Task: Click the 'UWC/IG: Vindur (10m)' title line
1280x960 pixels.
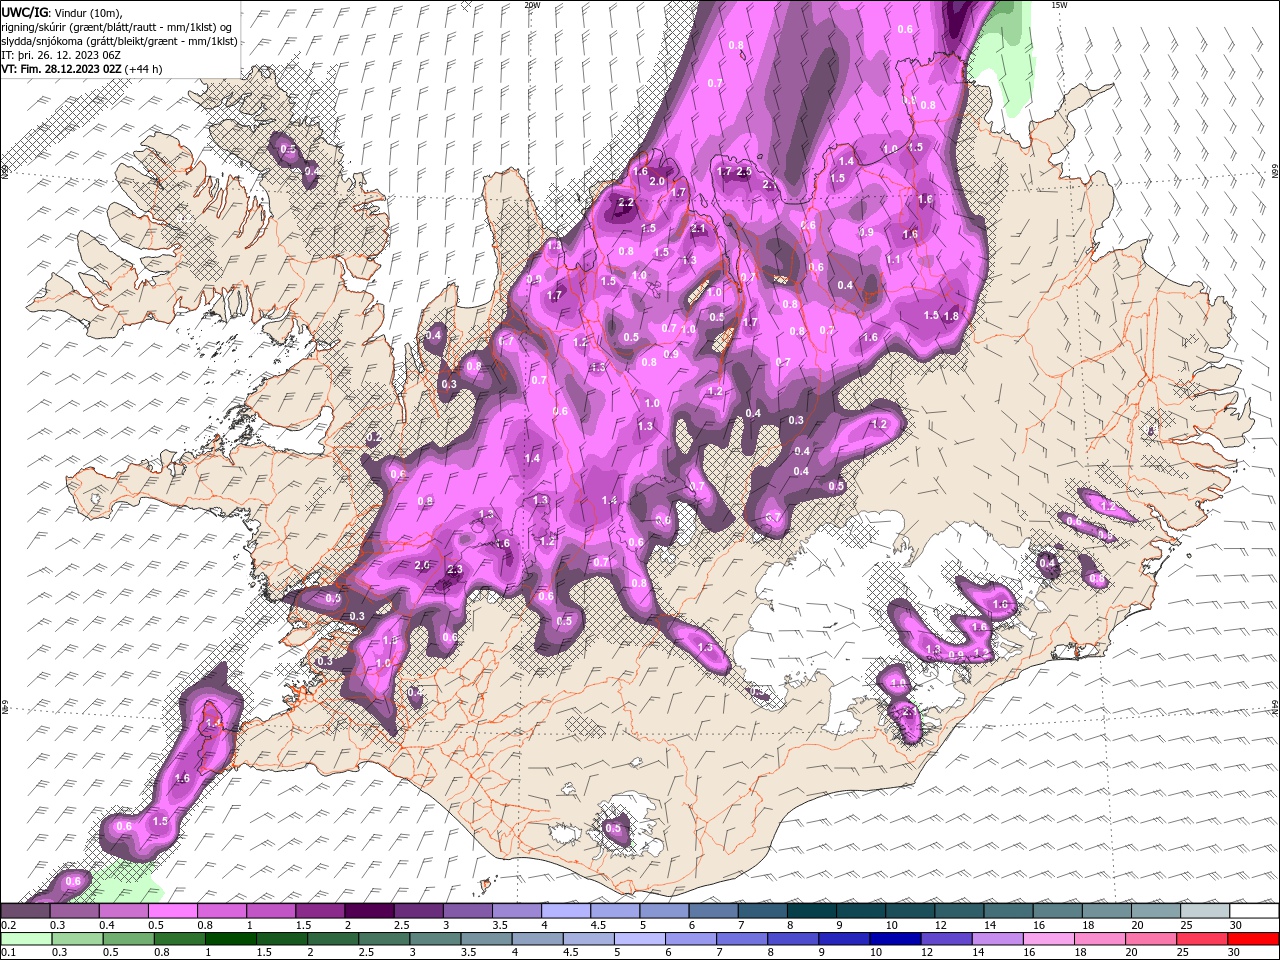Action: pos(63,12)
